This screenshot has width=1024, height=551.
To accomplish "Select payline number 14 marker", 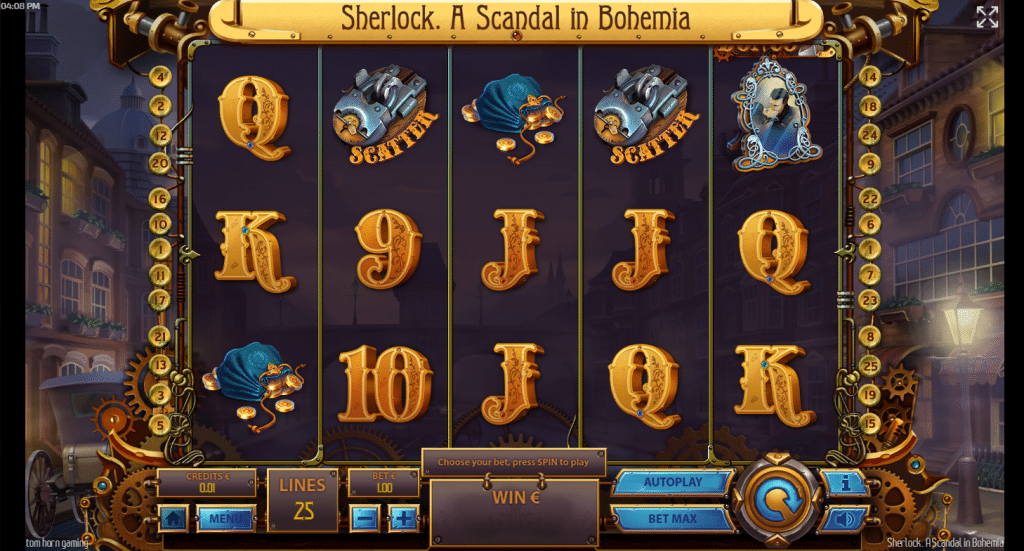I will click(869, 77).
